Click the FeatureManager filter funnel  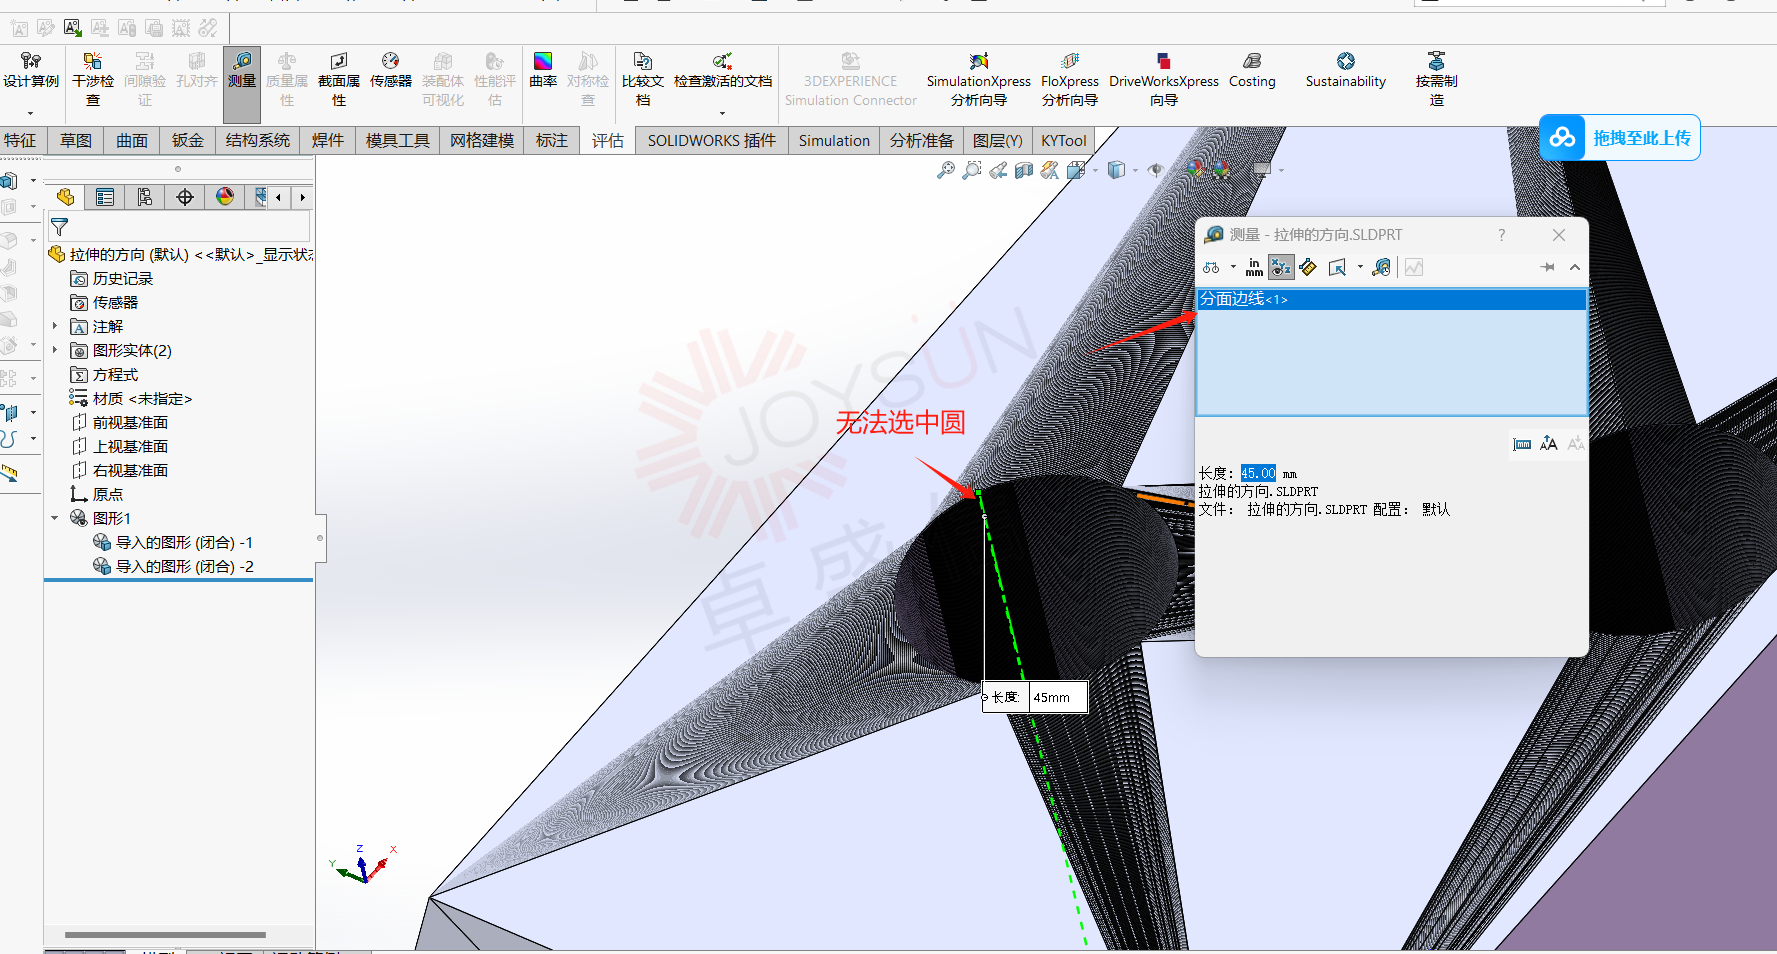[x=59, y=227]
